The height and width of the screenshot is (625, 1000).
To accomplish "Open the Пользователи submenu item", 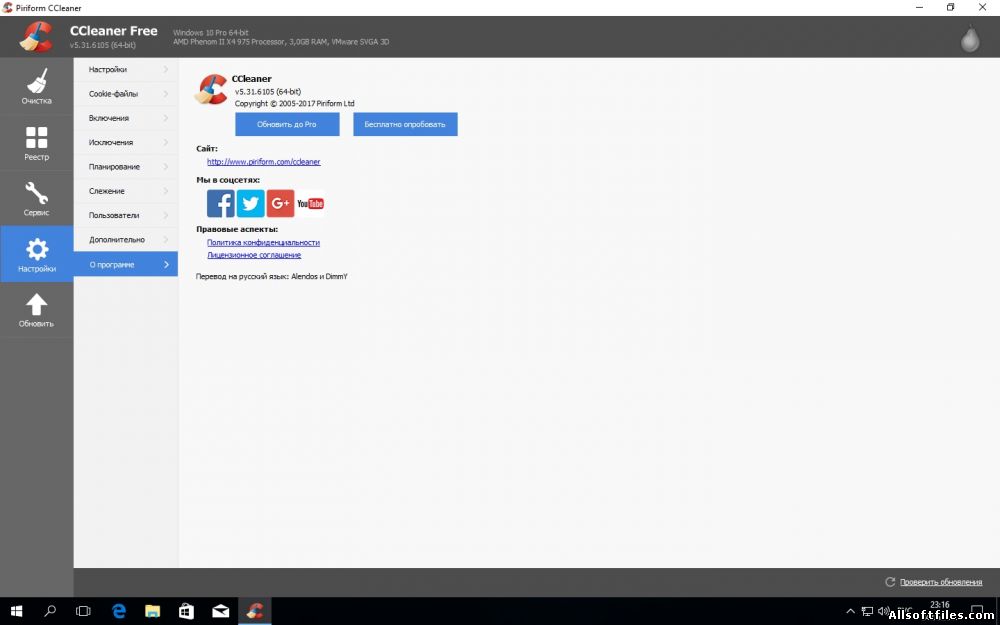I will [x=126, y=215].
